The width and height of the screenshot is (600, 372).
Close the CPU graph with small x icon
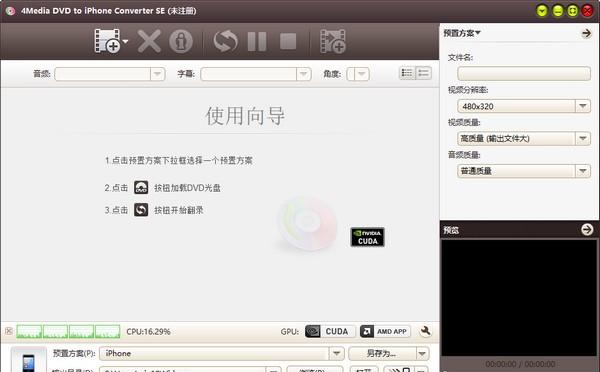pyautogui.click(x=9, y=331)
